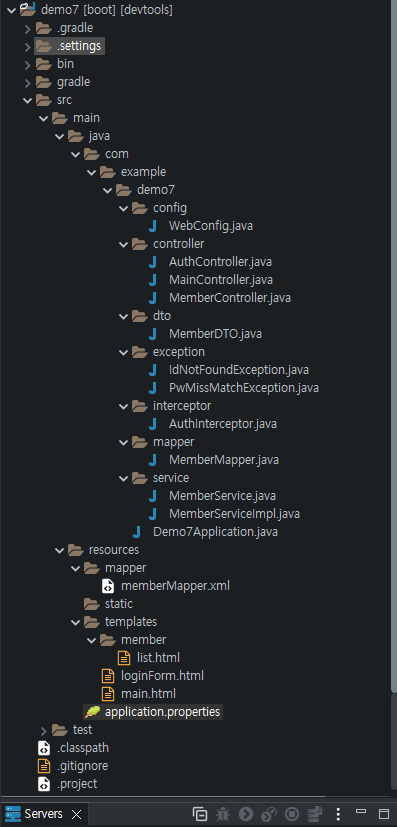Collapse the templates folder chevron
This screenshot has height=827, width=397.
tap(75, 622)
